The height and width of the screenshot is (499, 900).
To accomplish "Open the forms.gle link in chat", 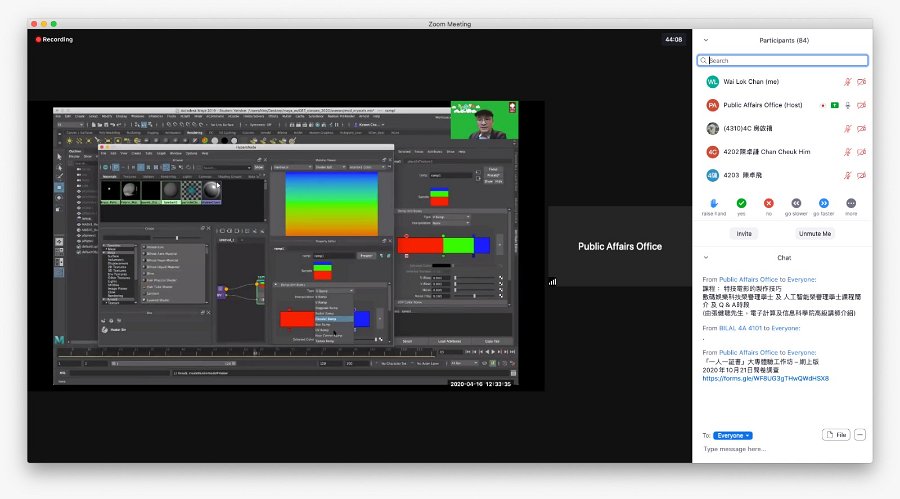I will click(x=766, y=378).
